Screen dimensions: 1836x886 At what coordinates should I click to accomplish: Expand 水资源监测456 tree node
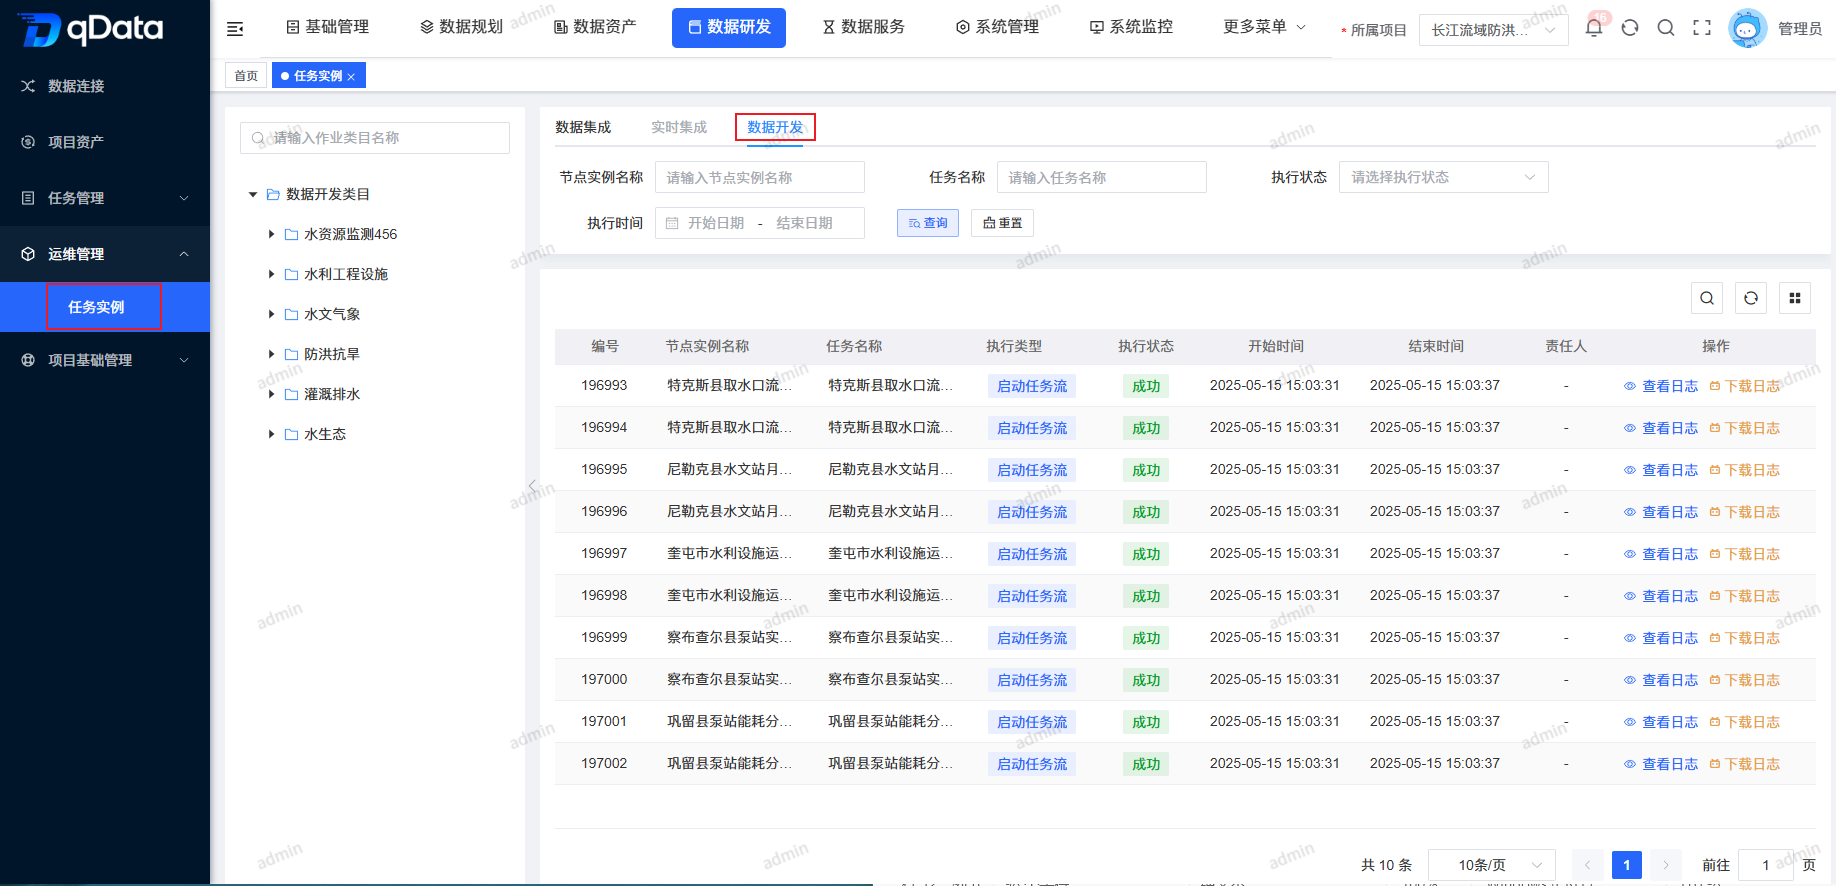click(x=271, y=234)
